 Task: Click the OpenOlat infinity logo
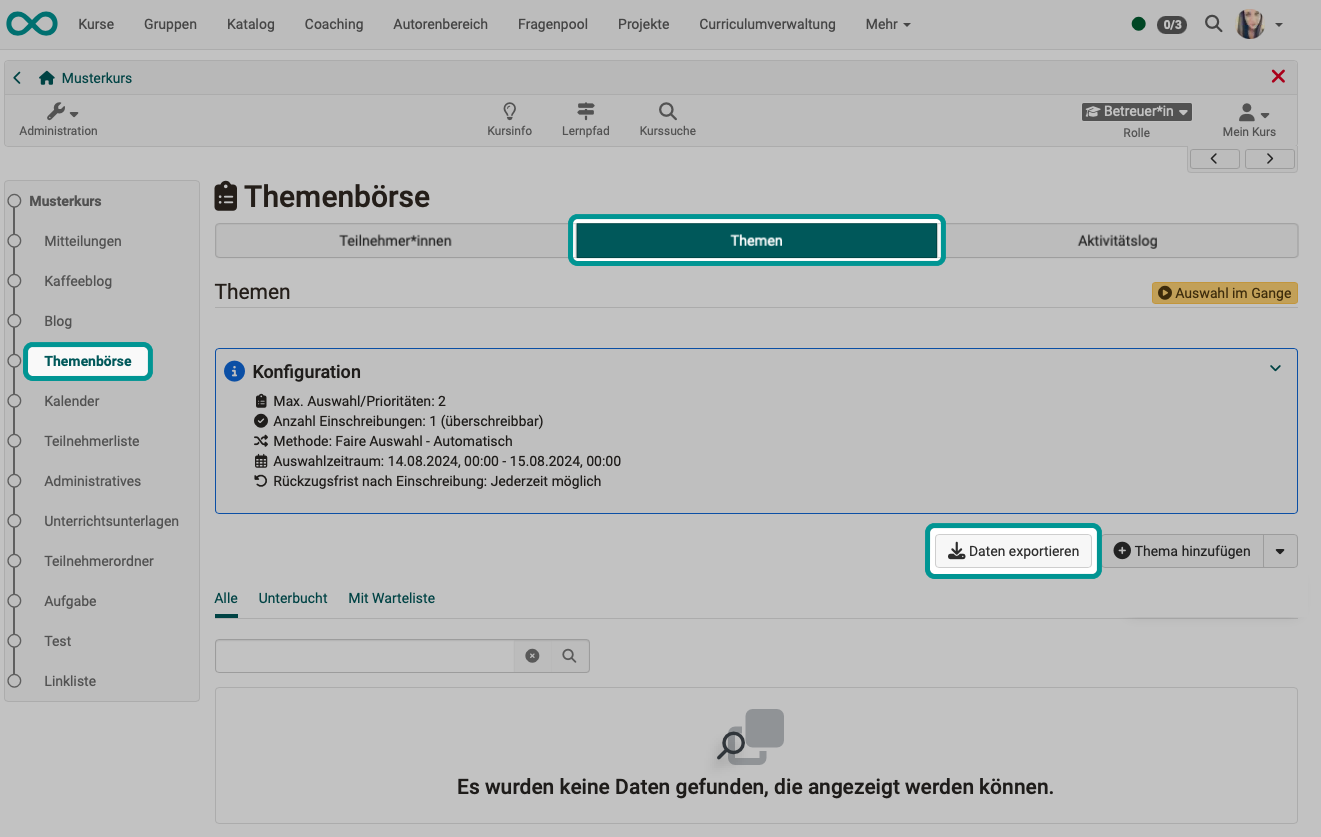coord(31,23)
